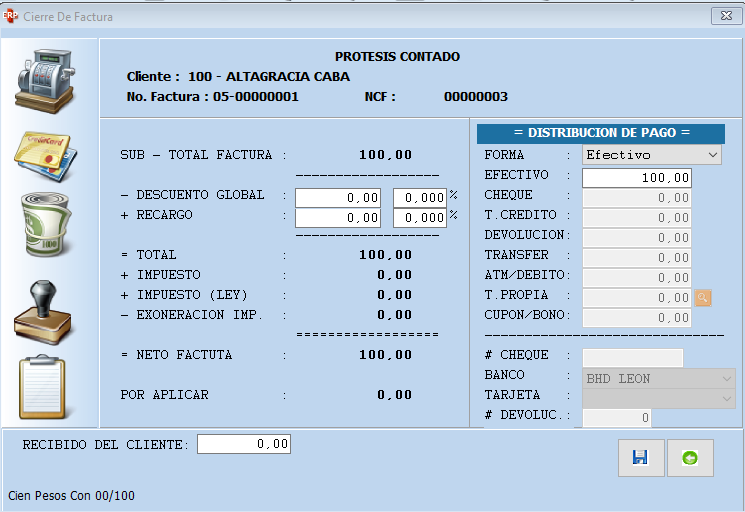Click the DESCUENTO GLOBAL percentage field
The image size is (745, 512).
coord(419,198)
